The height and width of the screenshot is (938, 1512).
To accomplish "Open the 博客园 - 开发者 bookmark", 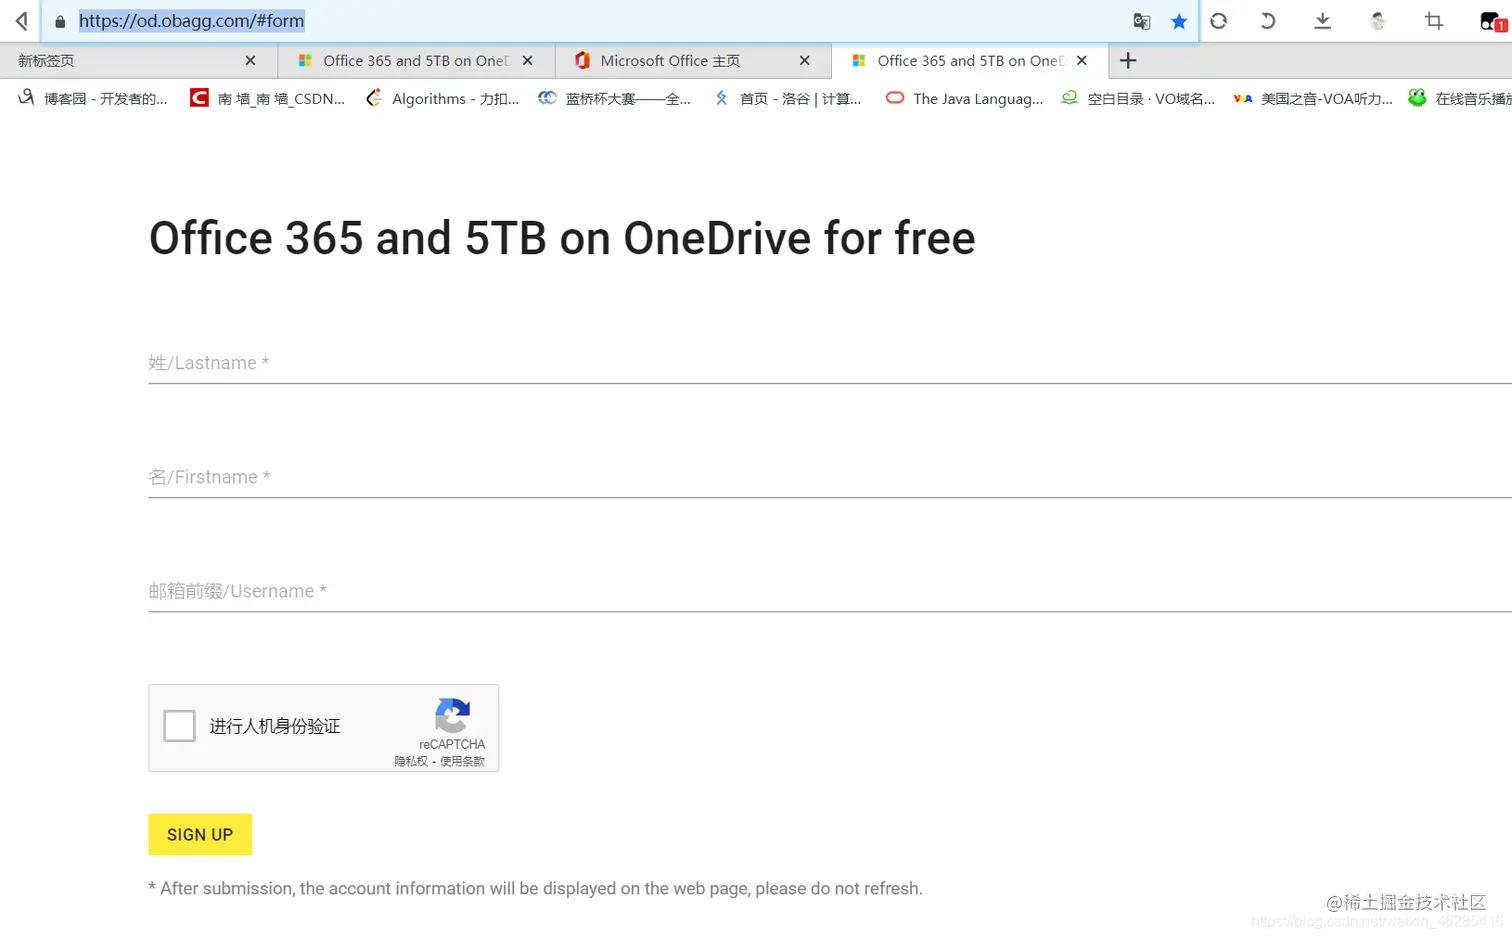I will click(x=93, y=98).
